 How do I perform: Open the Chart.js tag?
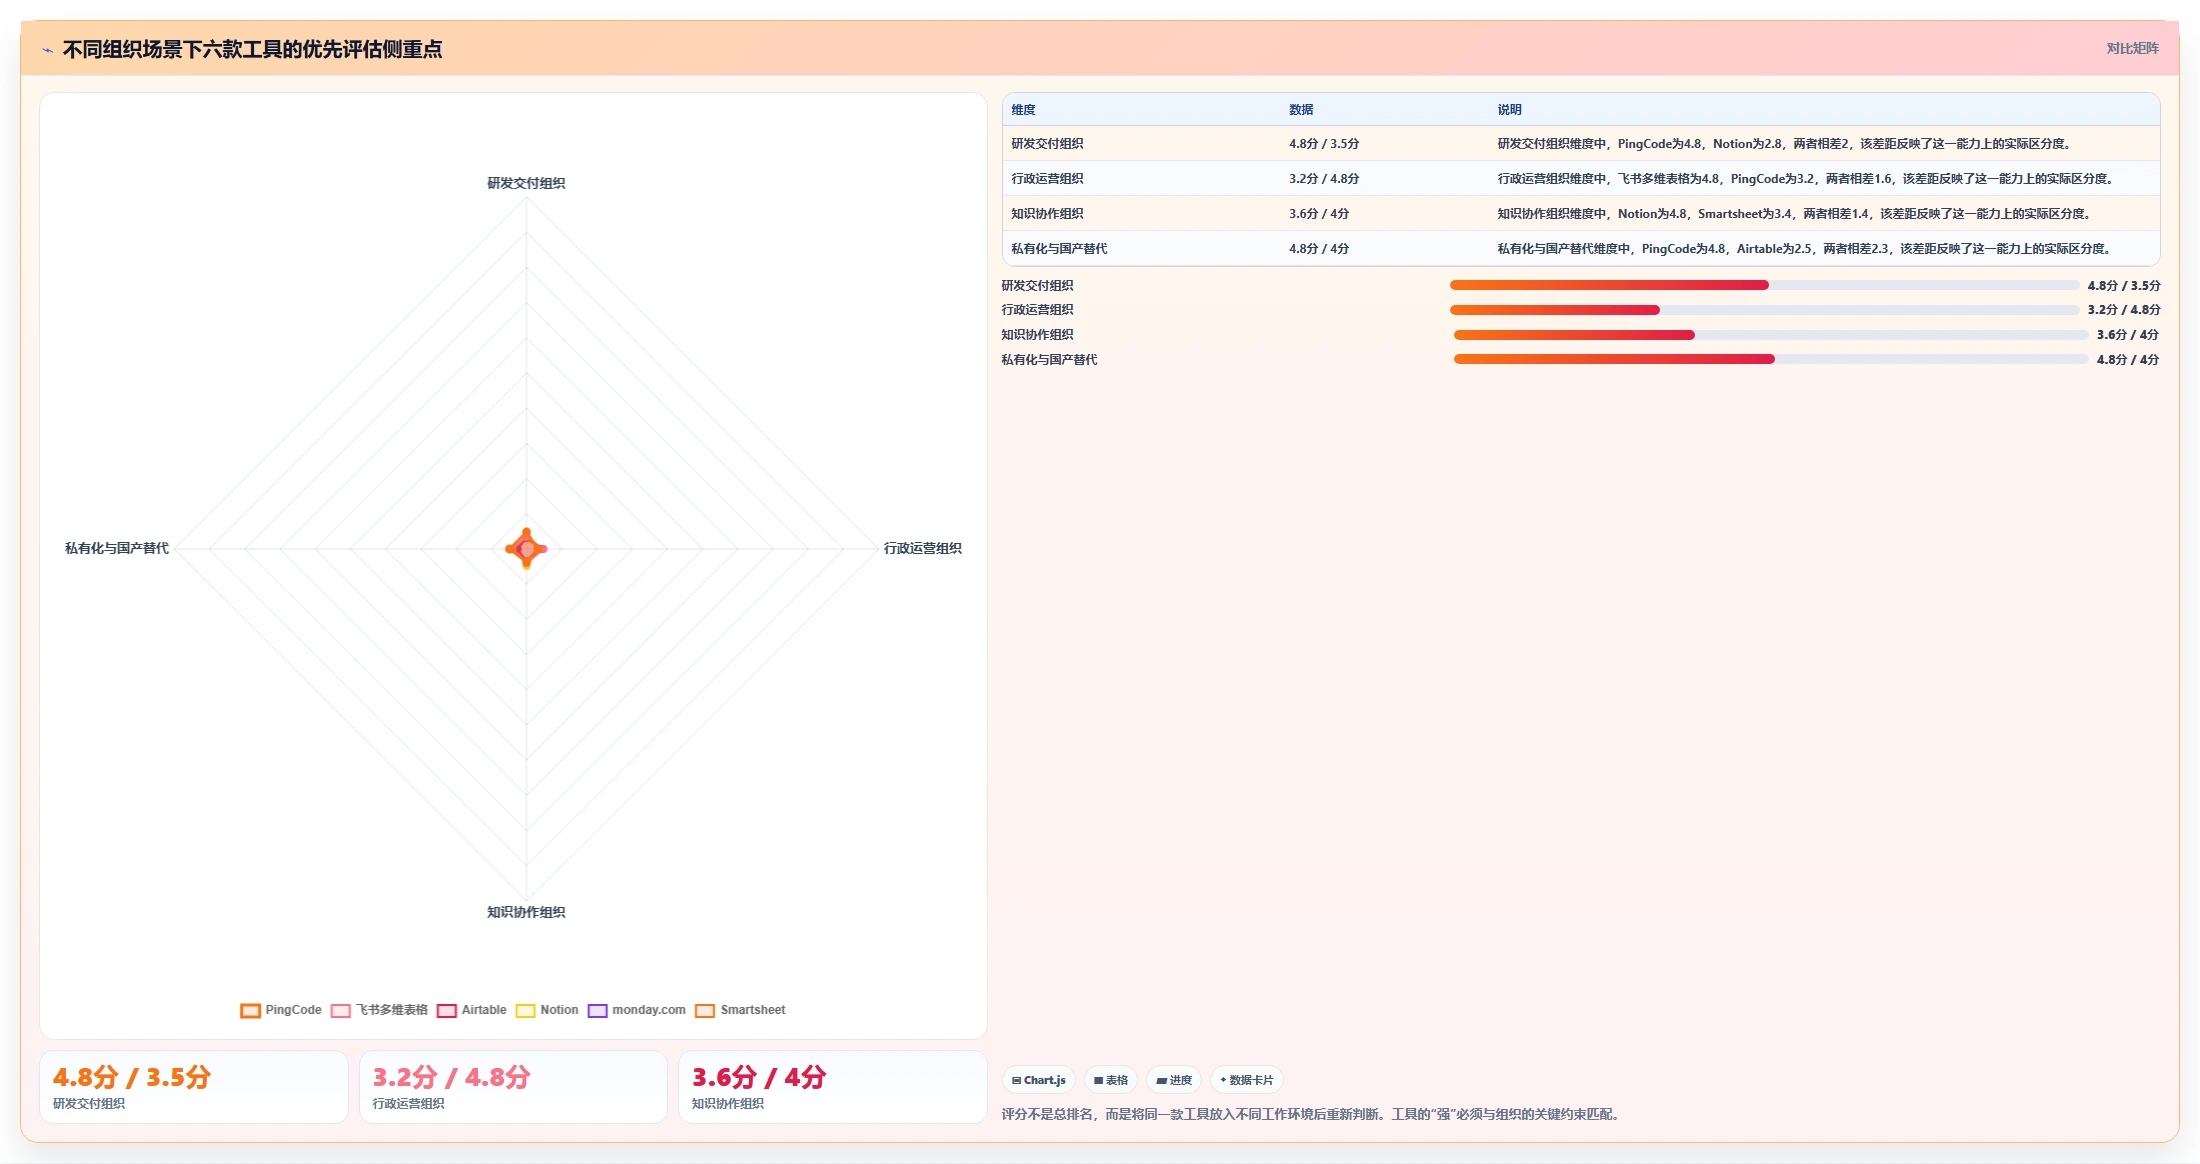1039,1080
